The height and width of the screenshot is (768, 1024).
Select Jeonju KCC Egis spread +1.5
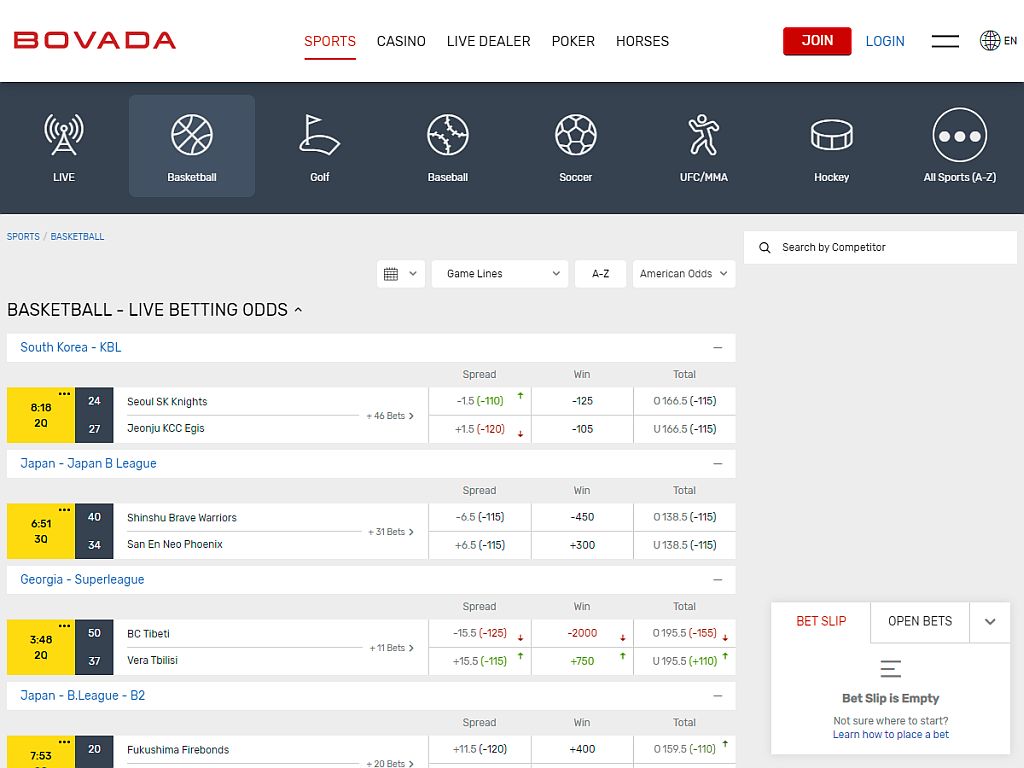coord(480,430)
